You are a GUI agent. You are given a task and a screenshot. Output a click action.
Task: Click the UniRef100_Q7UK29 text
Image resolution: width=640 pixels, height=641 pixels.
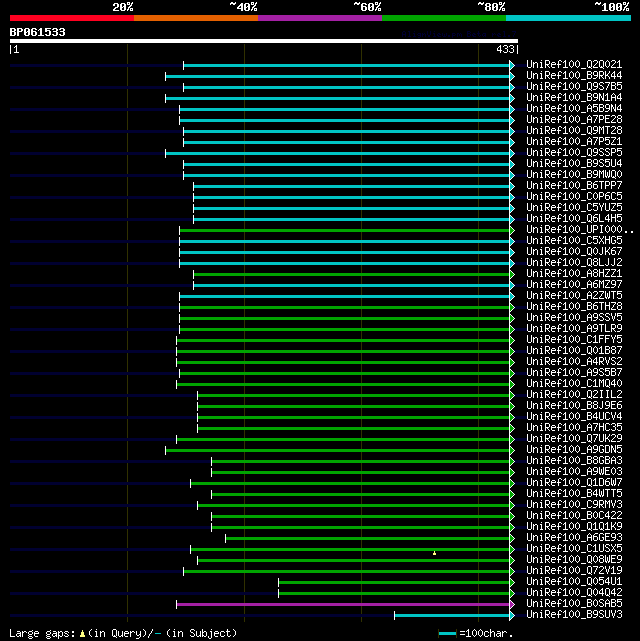click(574, 439)
